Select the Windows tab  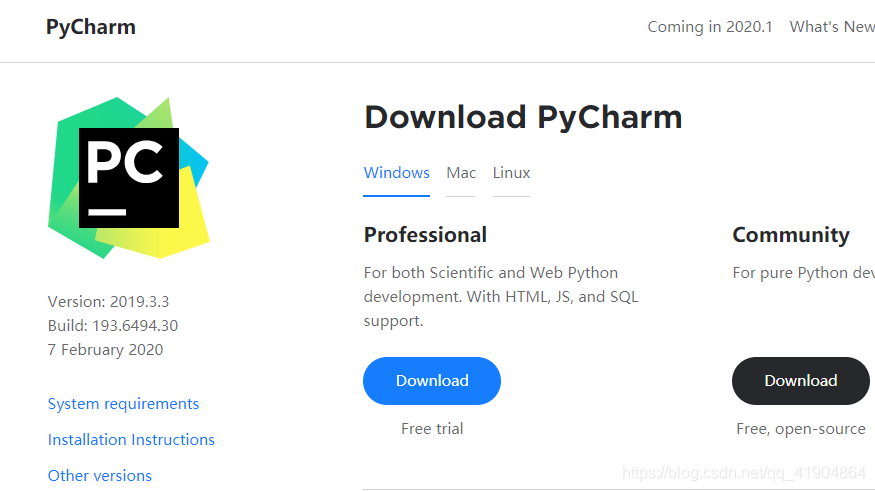[x=396, y=173]
